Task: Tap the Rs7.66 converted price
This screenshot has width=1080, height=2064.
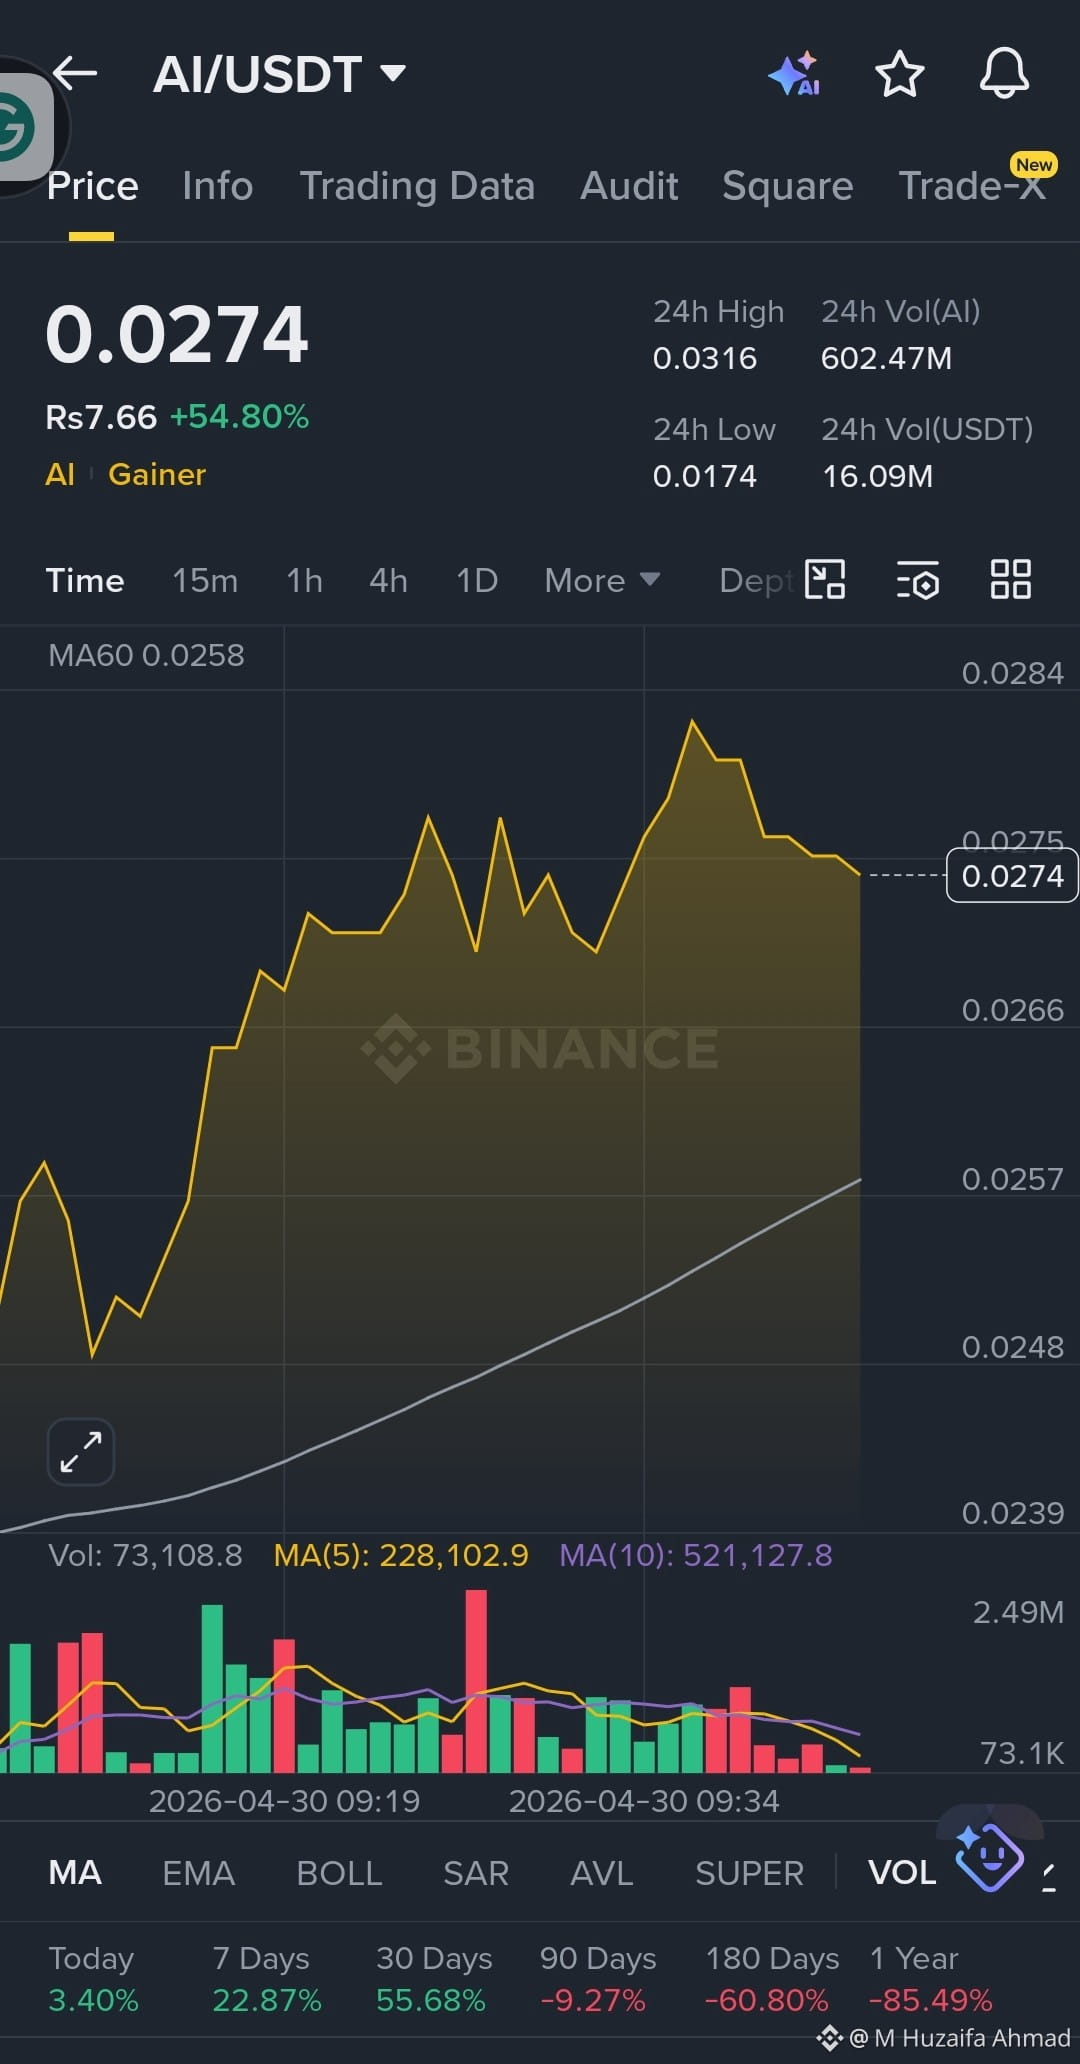Action: tap(101, 417)
